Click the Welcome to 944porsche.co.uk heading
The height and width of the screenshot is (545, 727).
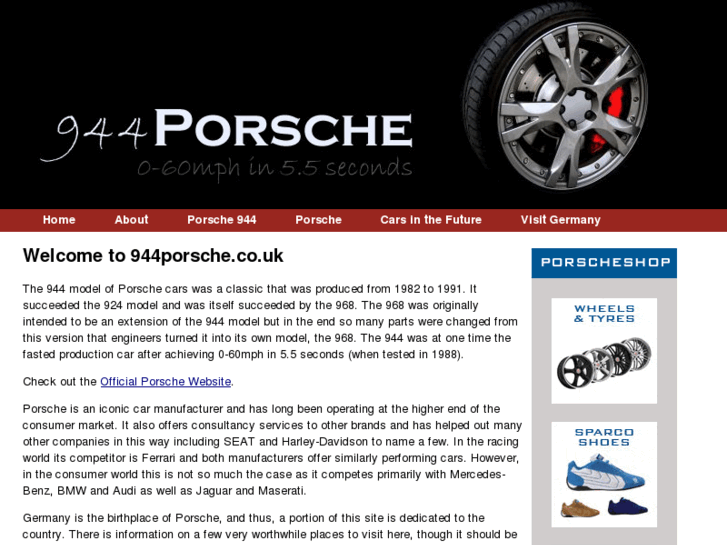153,256
